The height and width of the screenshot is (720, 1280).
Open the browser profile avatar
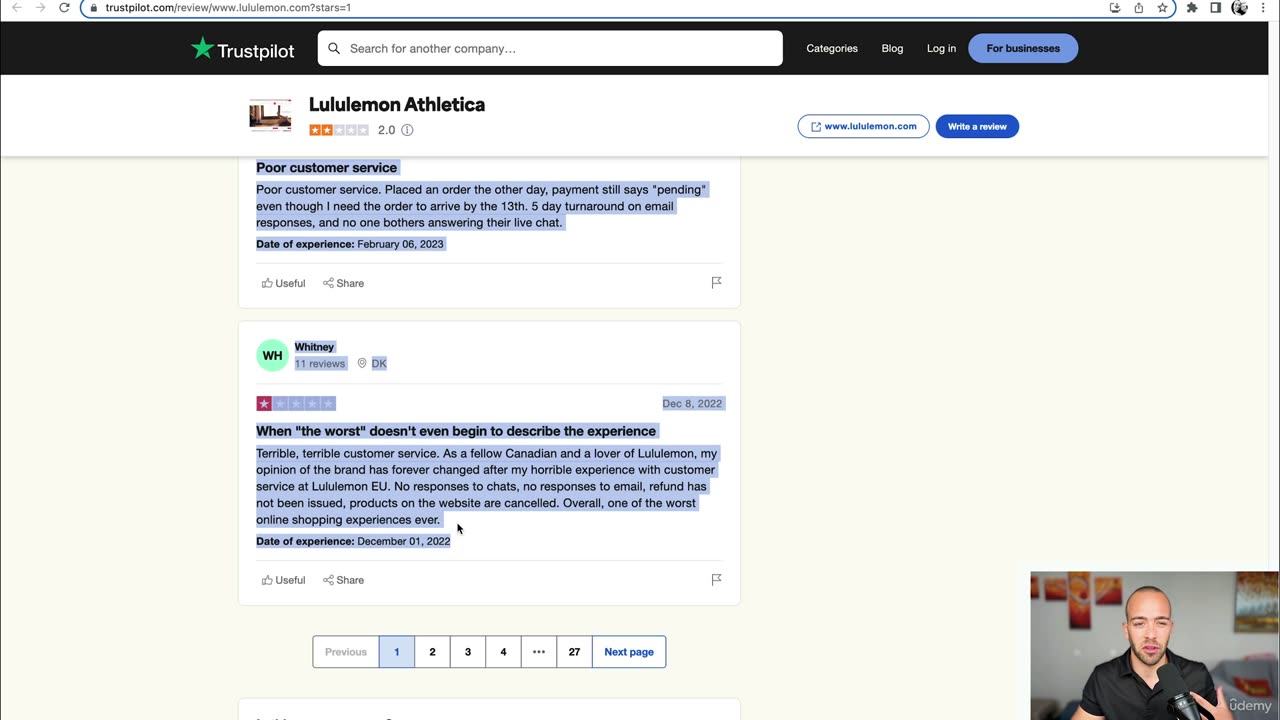(1240, 7)
